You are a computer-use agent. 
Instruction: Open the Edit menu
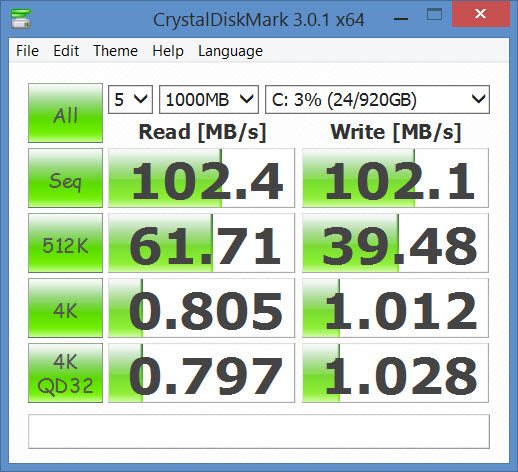coord(66,51)
